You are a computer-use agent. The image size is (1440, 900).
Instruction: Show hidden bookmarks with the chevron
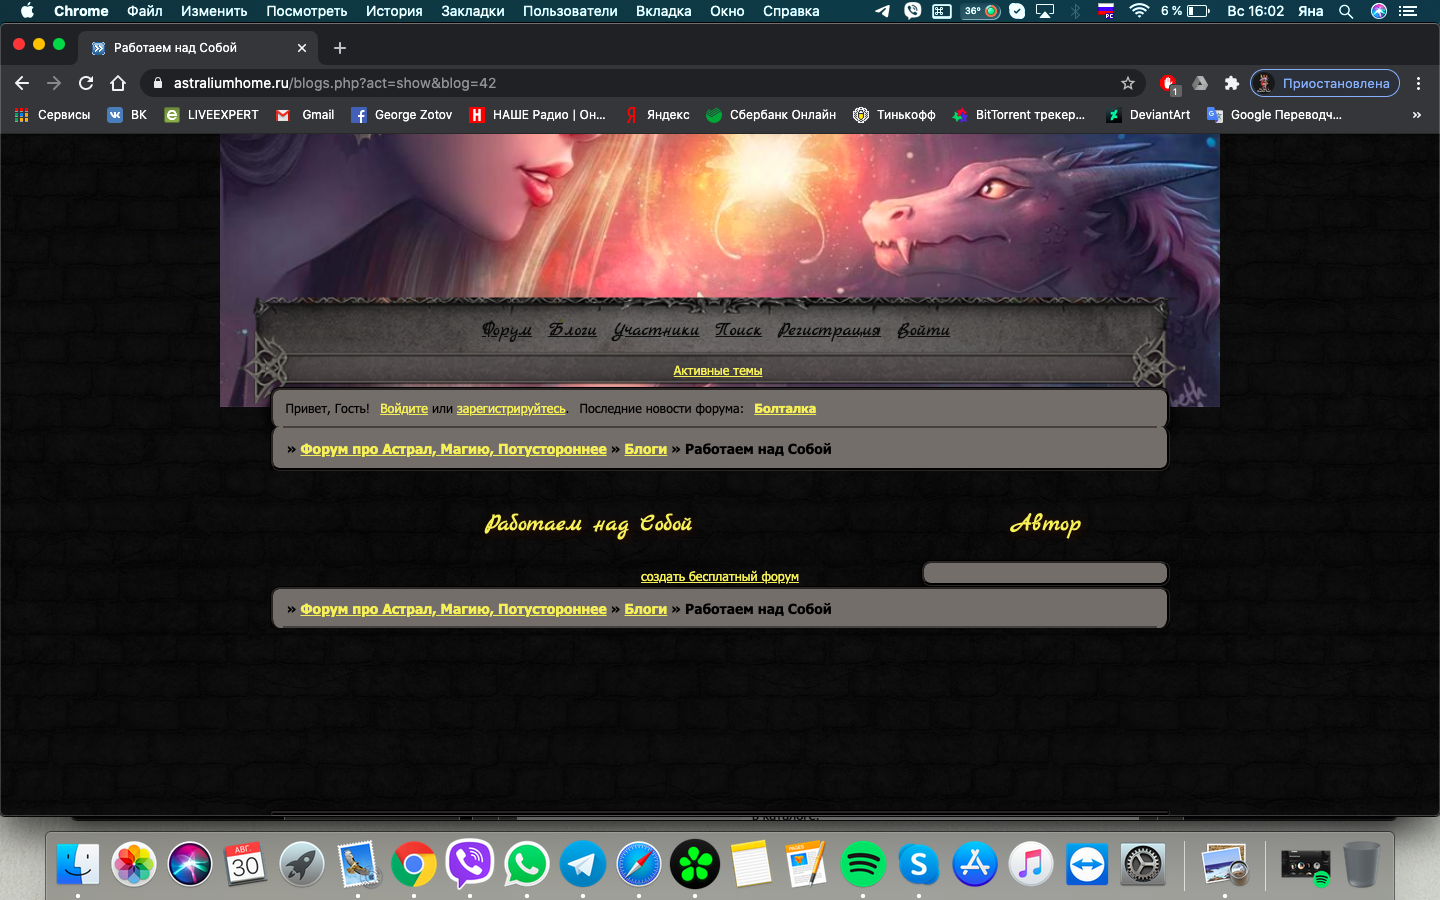[x=1416, y=115]
